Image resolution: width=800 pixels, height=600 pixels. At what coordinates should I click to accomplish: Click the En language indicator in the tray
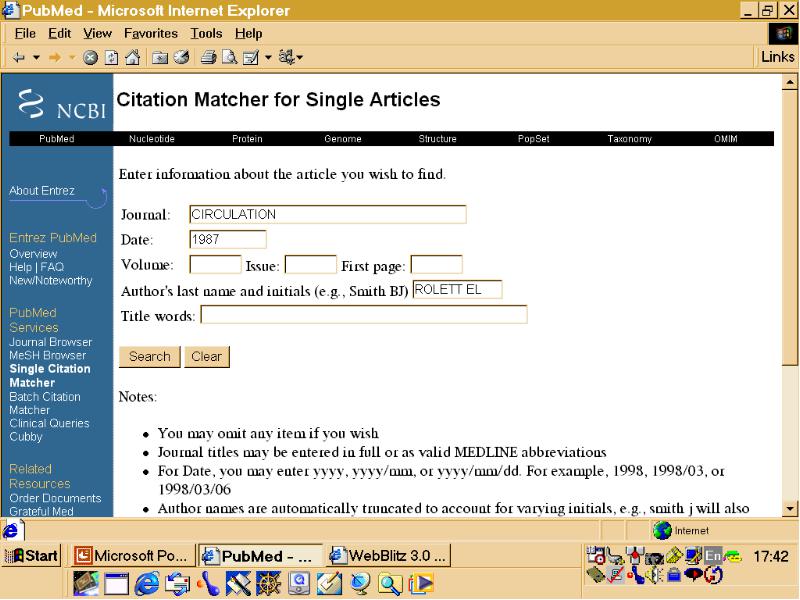pyautogui.click(x=713, y=556)
